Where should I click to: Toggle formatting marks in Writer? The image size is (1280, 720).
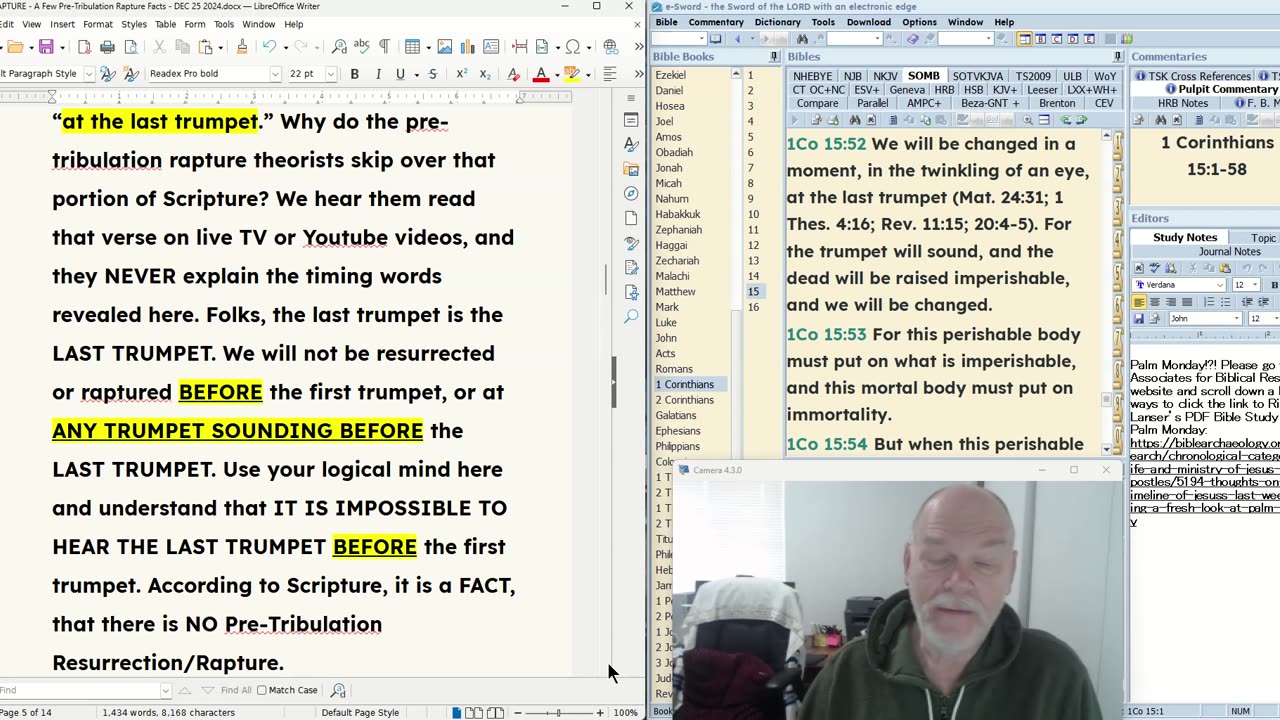pyautogui.click(x=384, y=47)
